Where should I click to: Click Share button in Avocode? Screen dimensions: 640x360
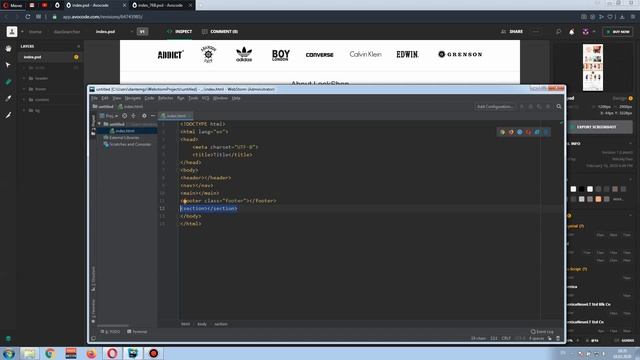tap(512, 31)
